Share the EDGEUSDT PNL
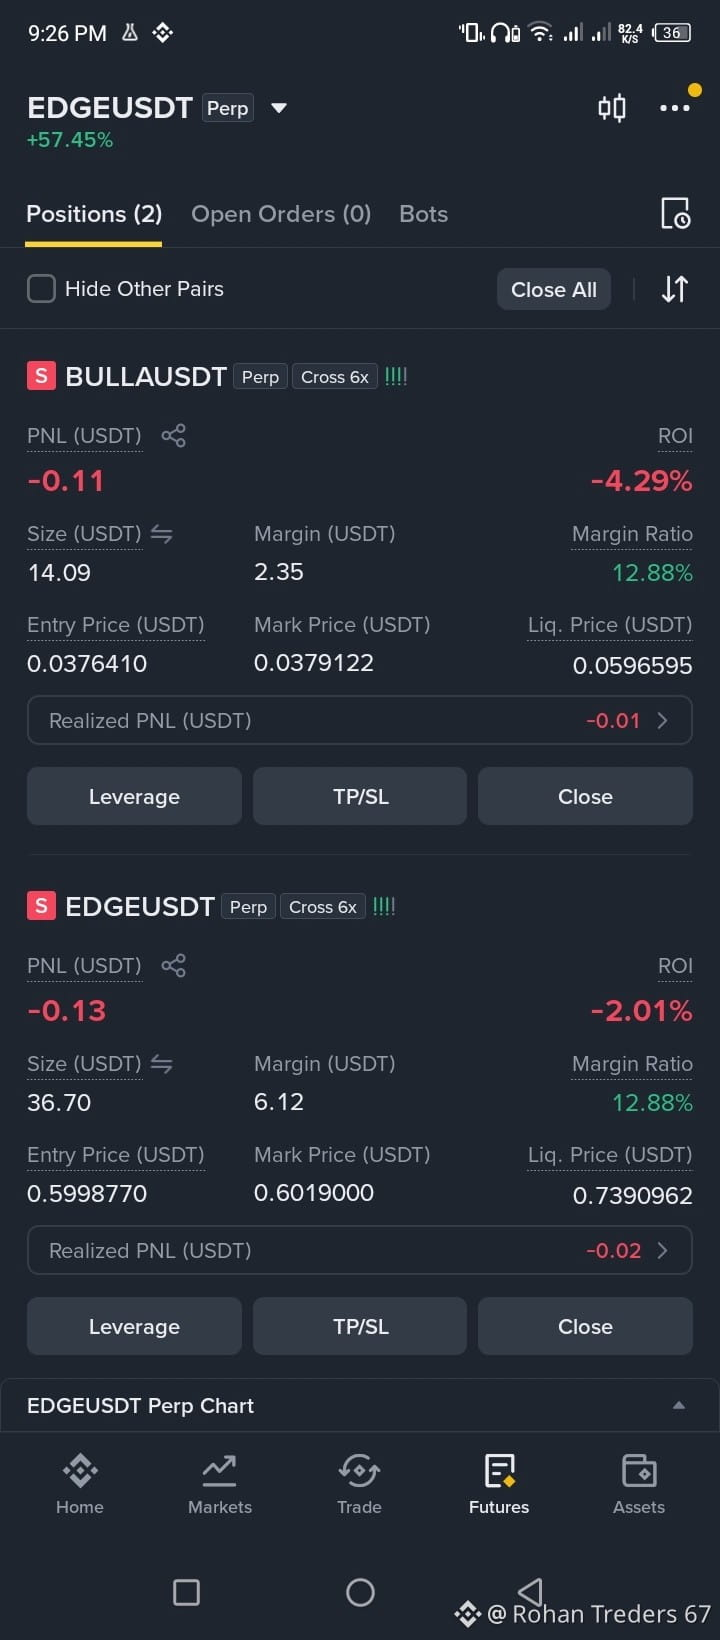The image size is (720, 1640). [x=173, y=966]
